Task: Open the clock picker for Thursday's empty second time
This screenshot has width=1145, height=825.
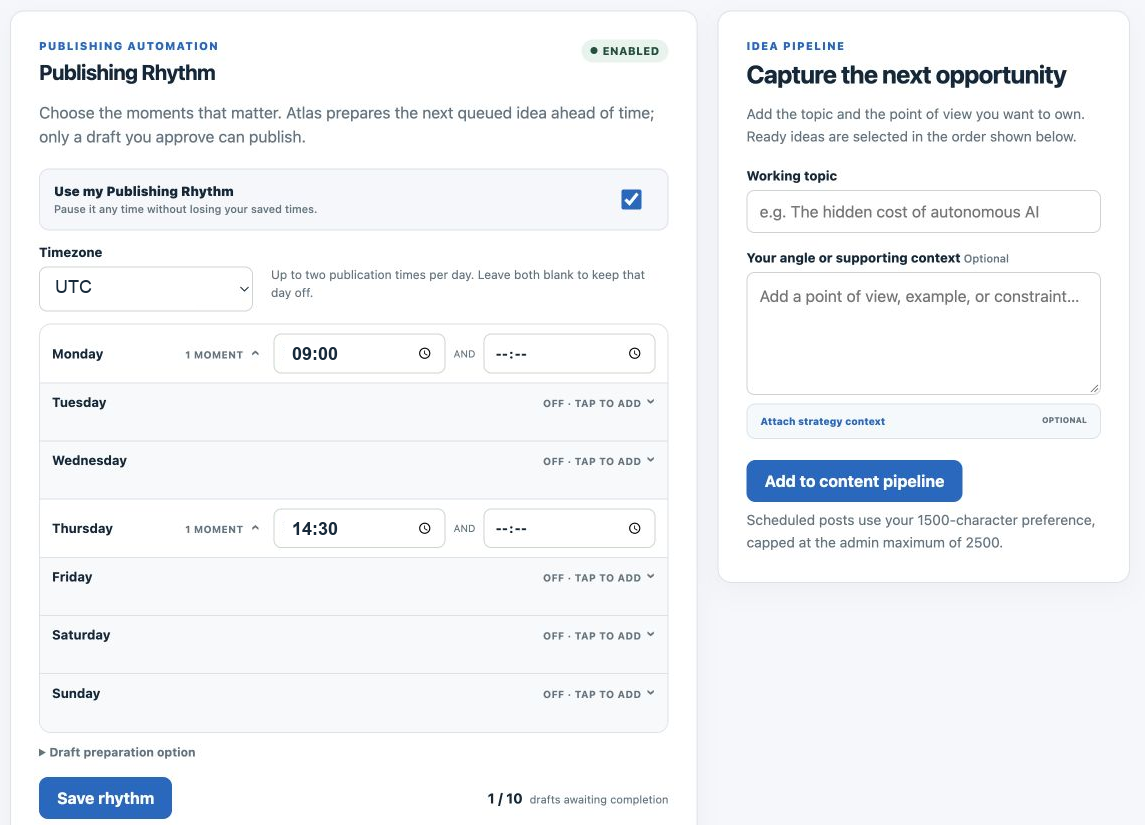Action: click(635, 529)
